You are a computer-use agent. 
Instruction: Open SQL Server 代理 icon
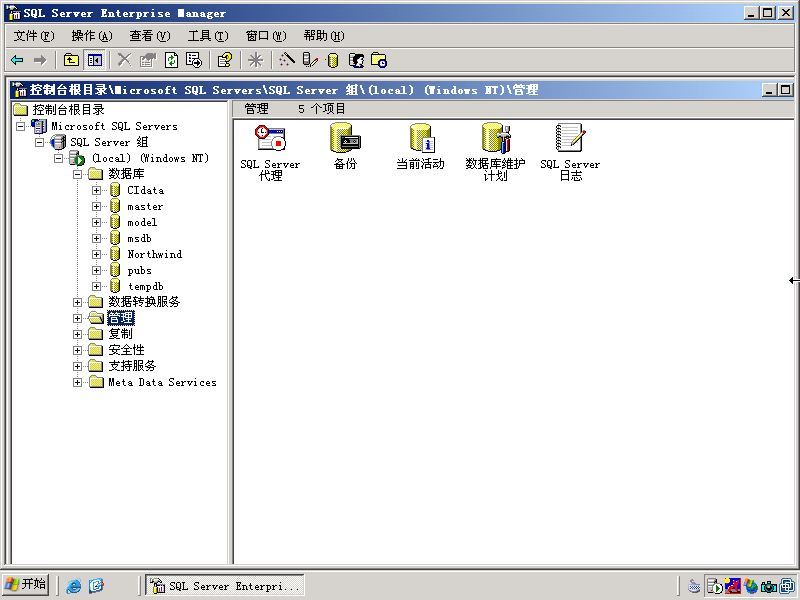pos(270,152)
